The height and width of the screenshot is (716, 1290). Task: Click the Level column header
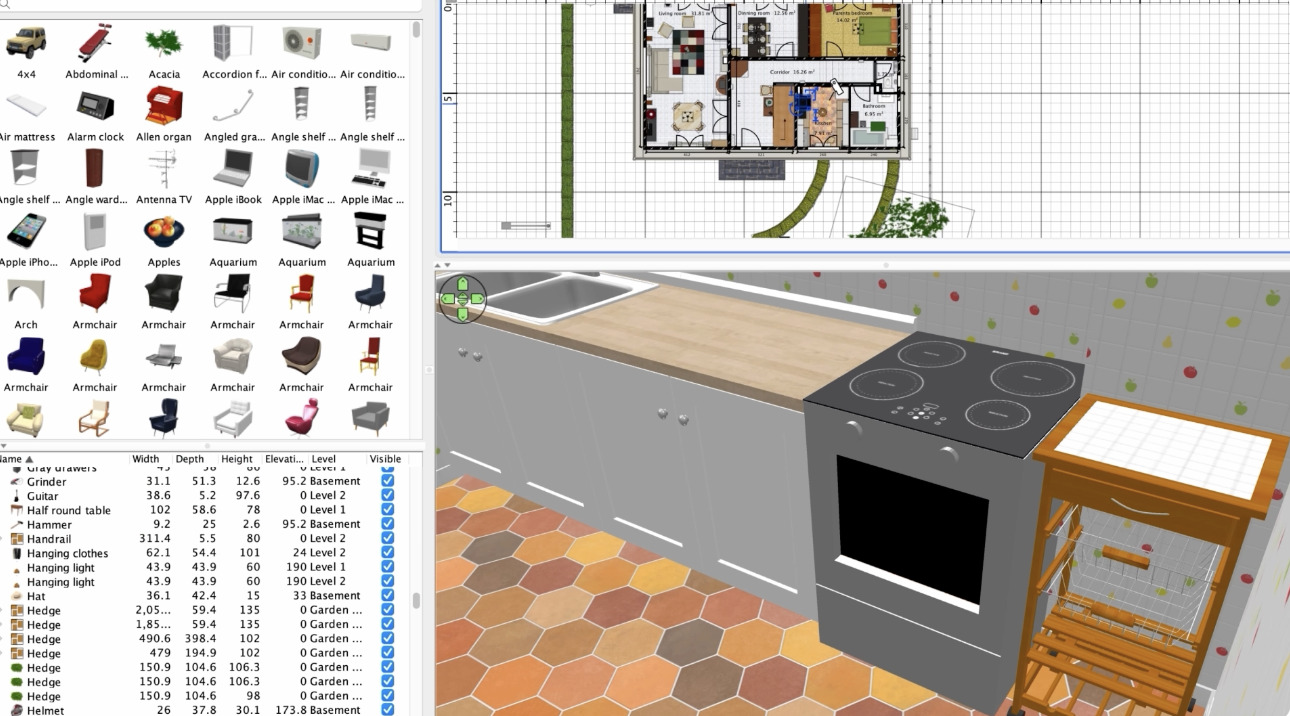tap(324, 459)
